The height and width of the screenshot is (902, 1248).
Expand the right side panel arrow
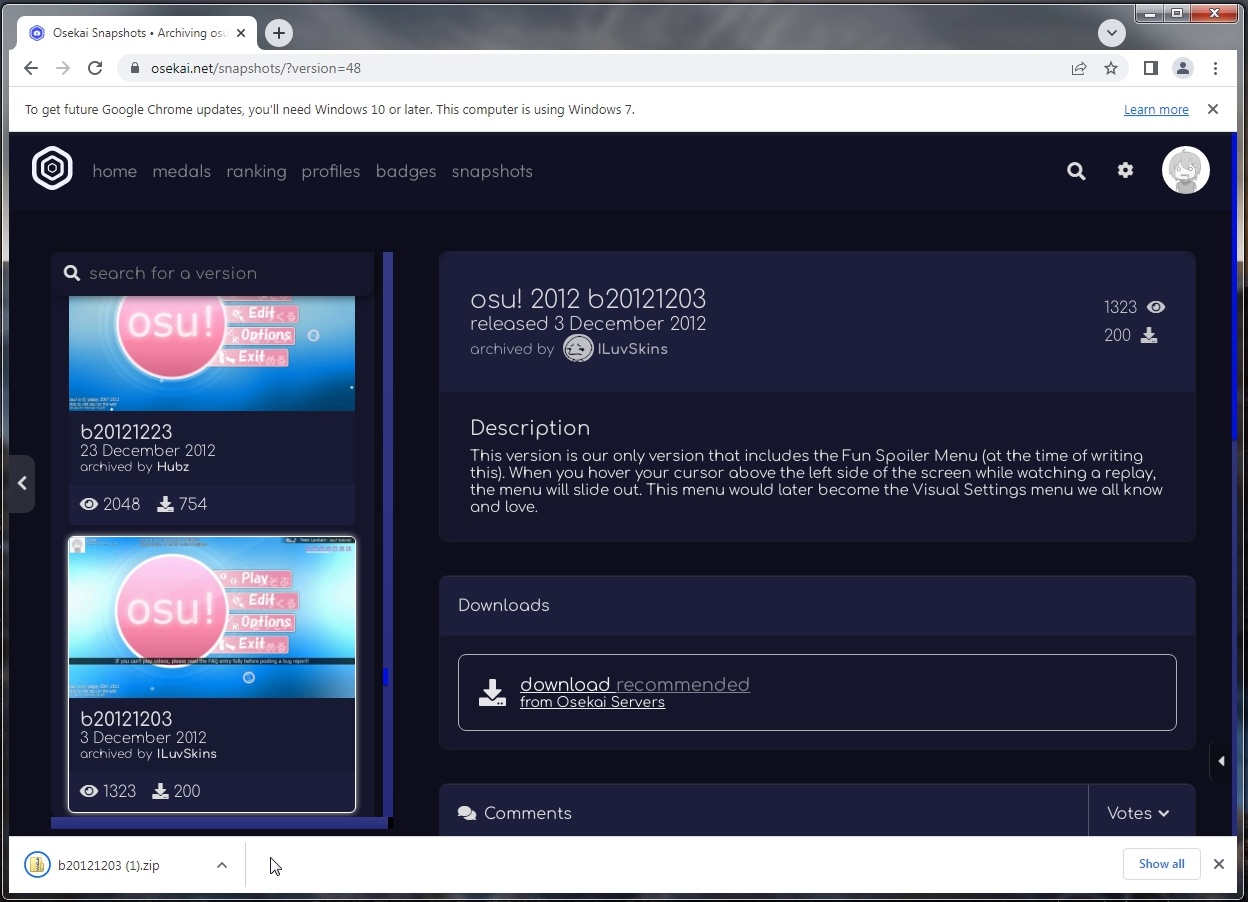tap(1221, 761)
